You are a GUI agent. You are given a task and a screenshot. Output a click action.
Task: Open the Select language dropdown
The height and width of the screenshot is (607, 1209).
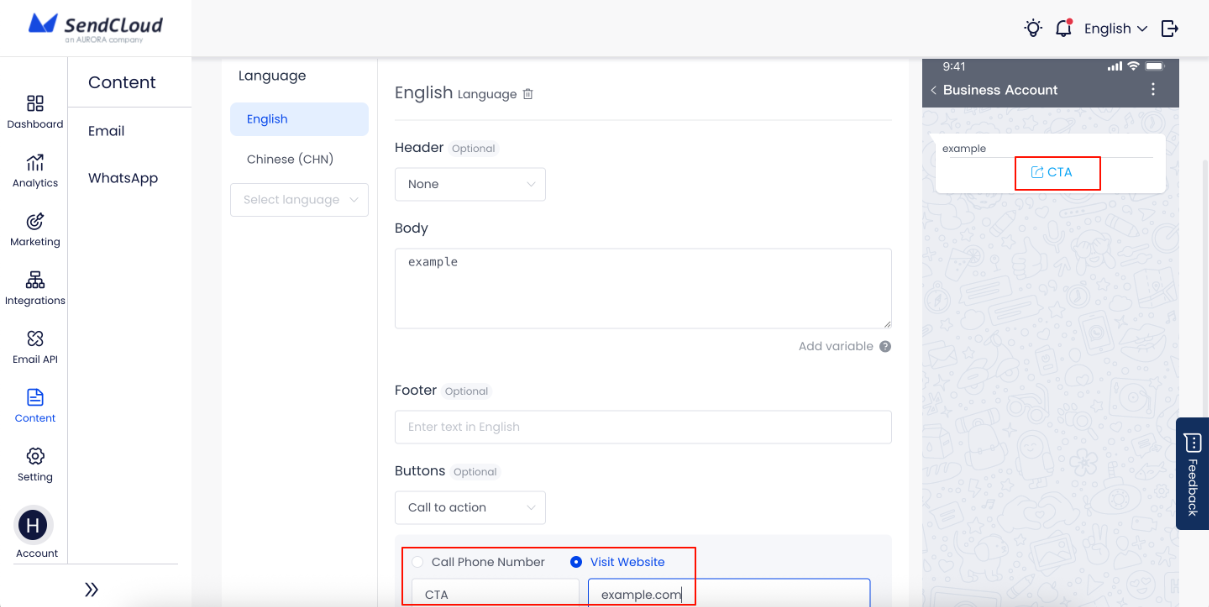(299, 200)
